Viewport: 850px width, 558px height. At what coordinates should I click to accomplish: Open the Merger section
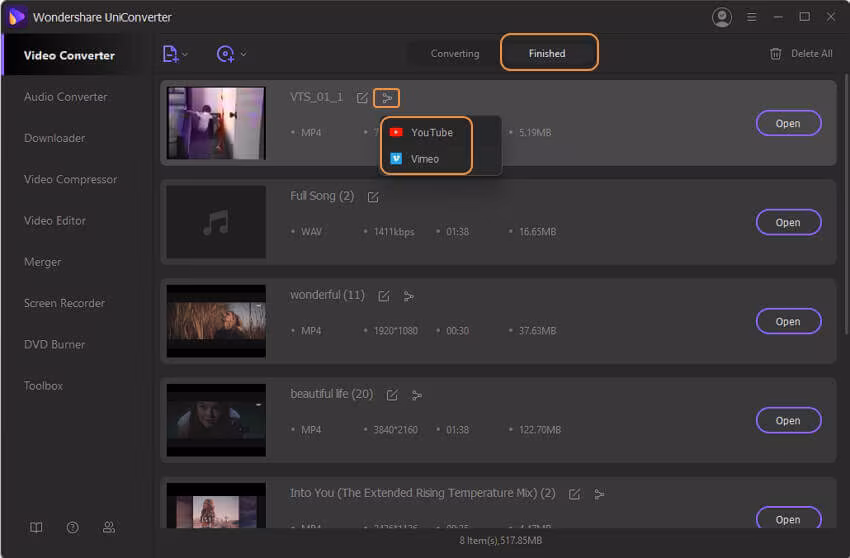click(x=42, y=262)
